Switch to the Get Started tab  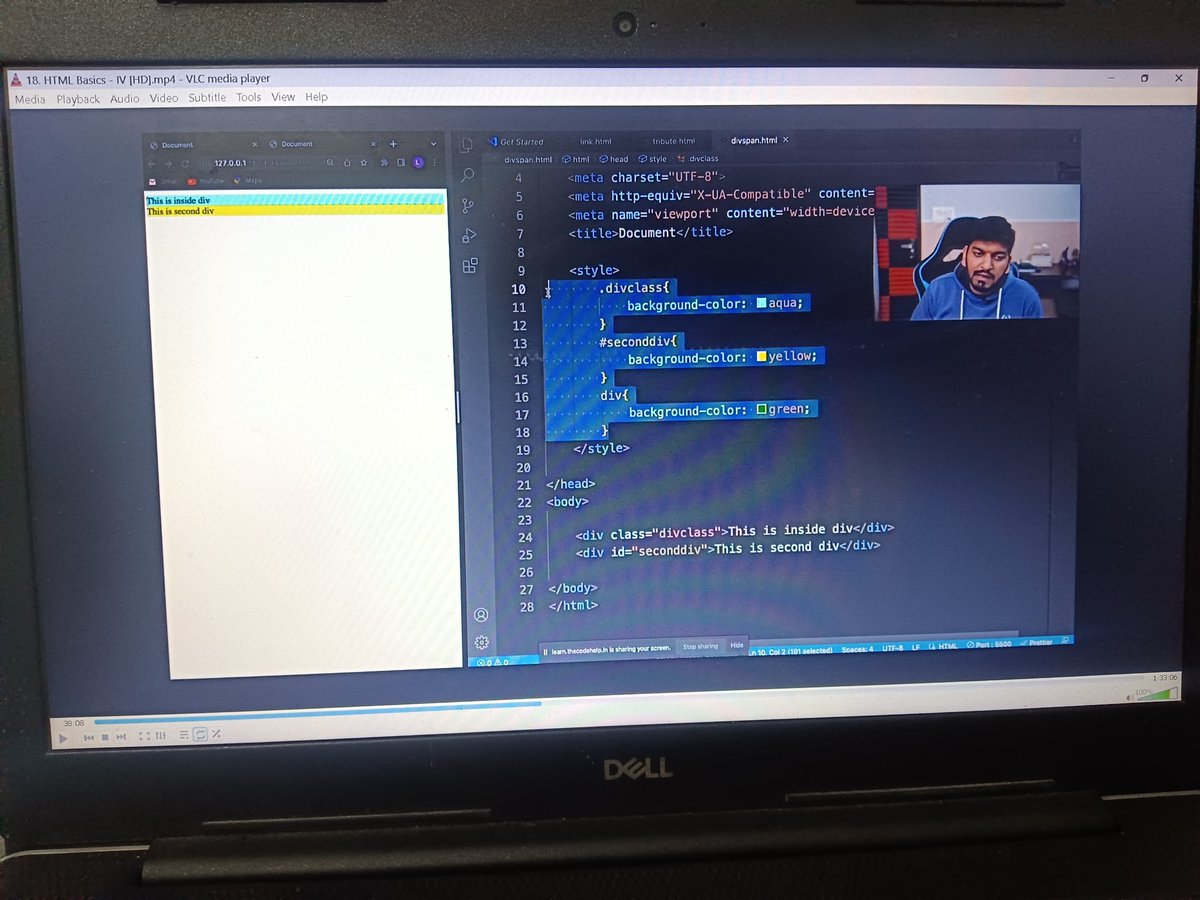tap(520, 142)
